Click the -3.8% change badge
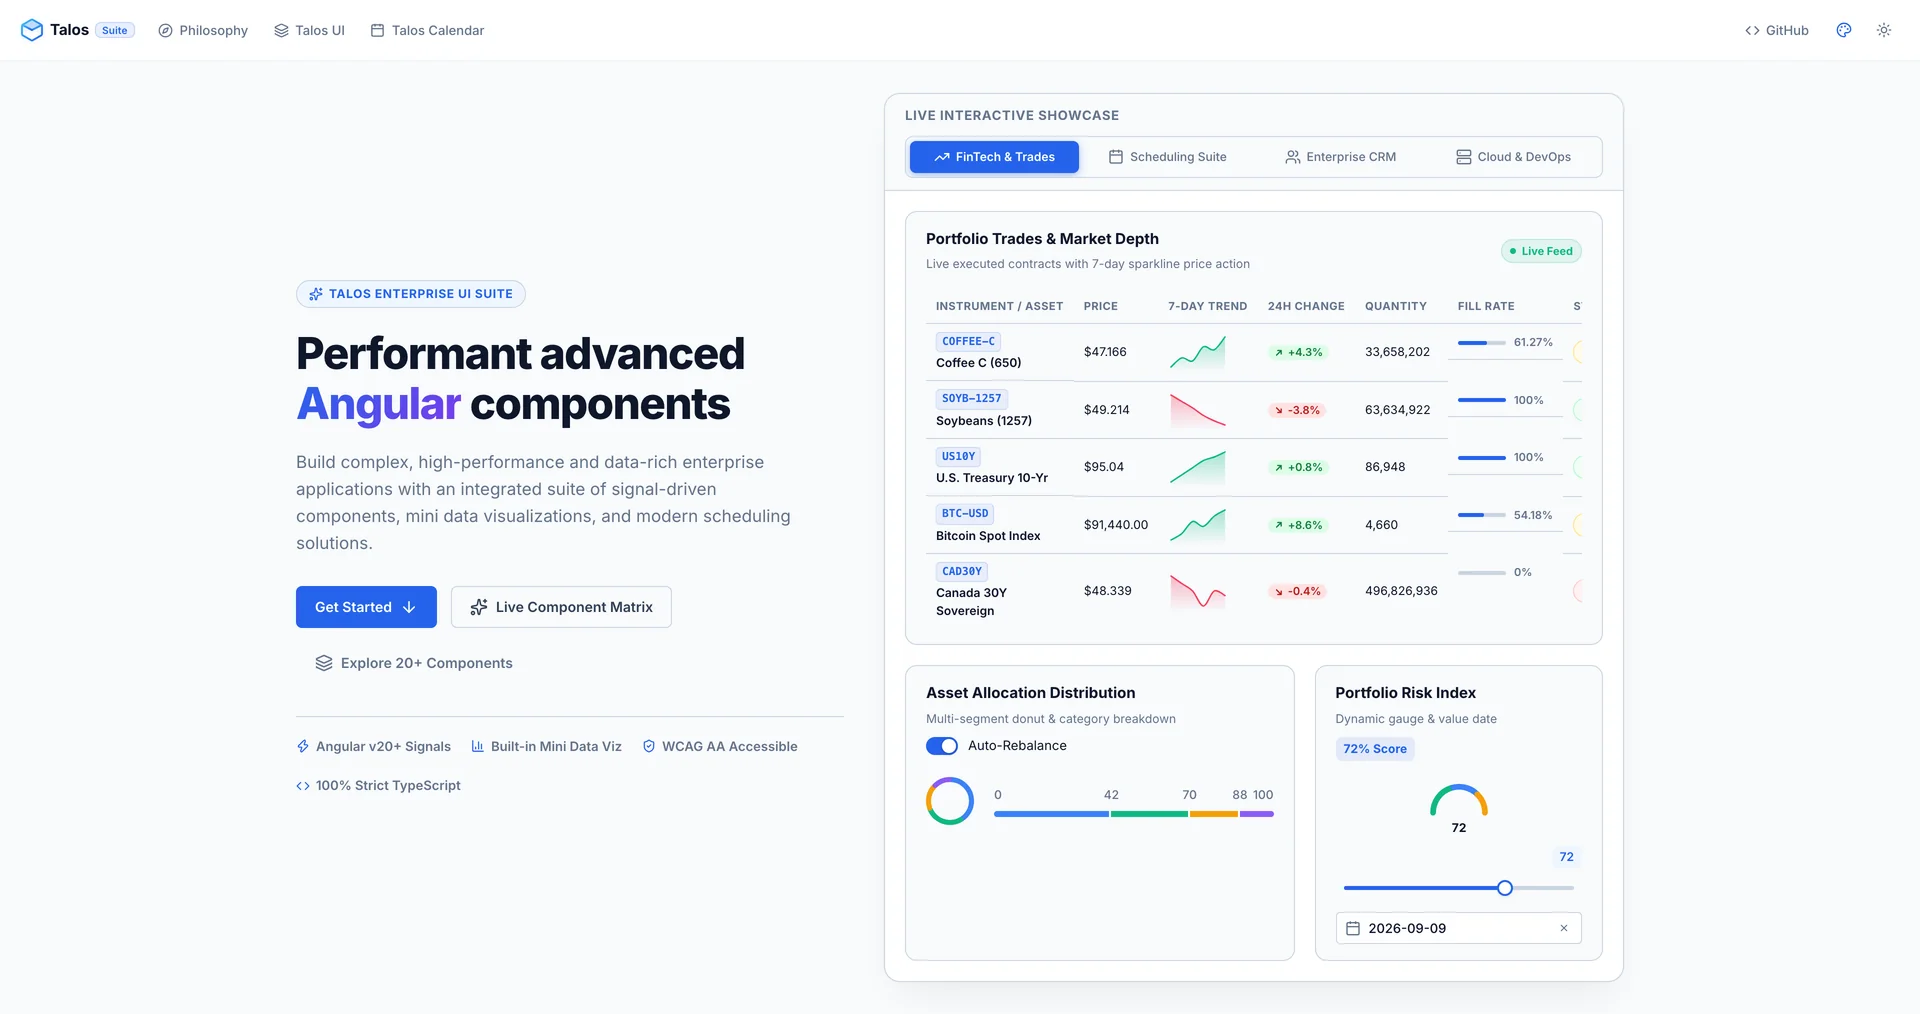 [x=1297, y=410]
